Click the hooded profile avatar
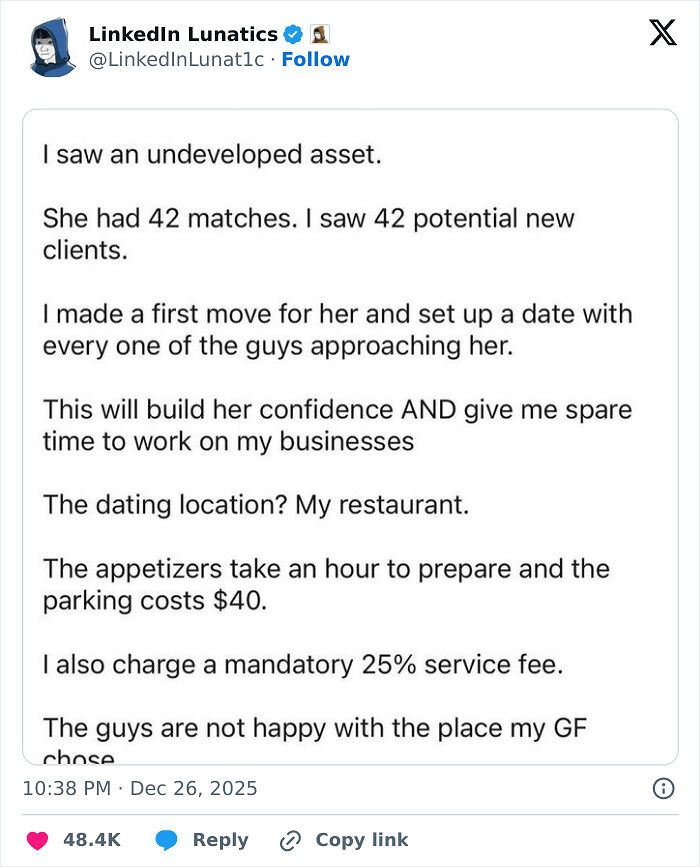 (x=48, y=45)
